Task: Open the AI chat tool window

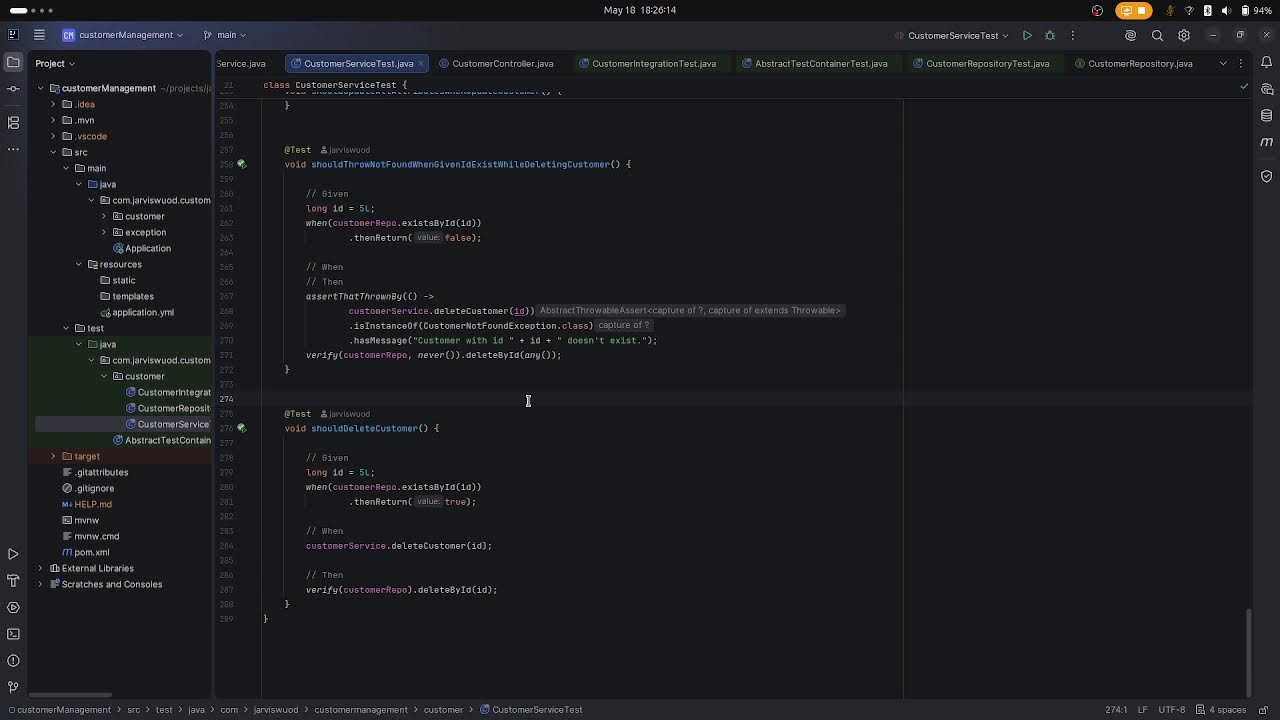Action: (x=1267, y=89)
